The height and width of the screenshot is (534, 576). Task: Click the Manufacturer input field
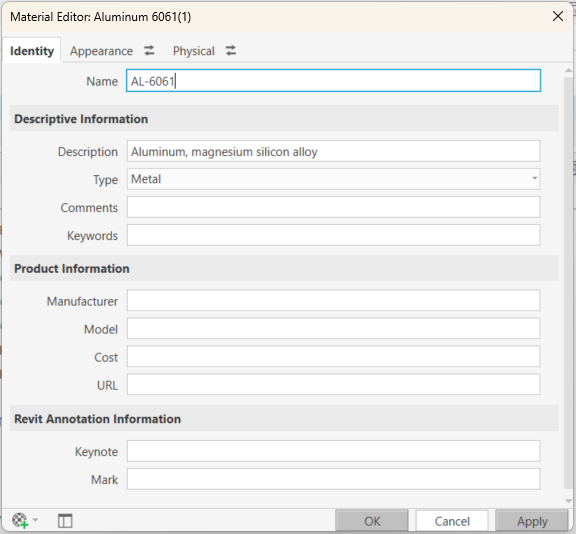click(x=334, y=300)
